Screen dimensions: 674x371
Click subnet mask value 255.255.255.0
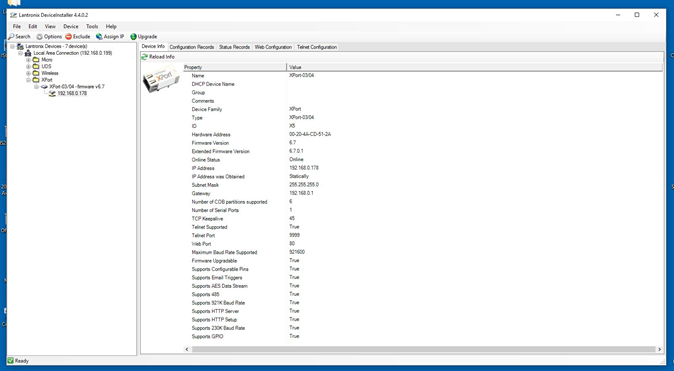click(304, 185)
